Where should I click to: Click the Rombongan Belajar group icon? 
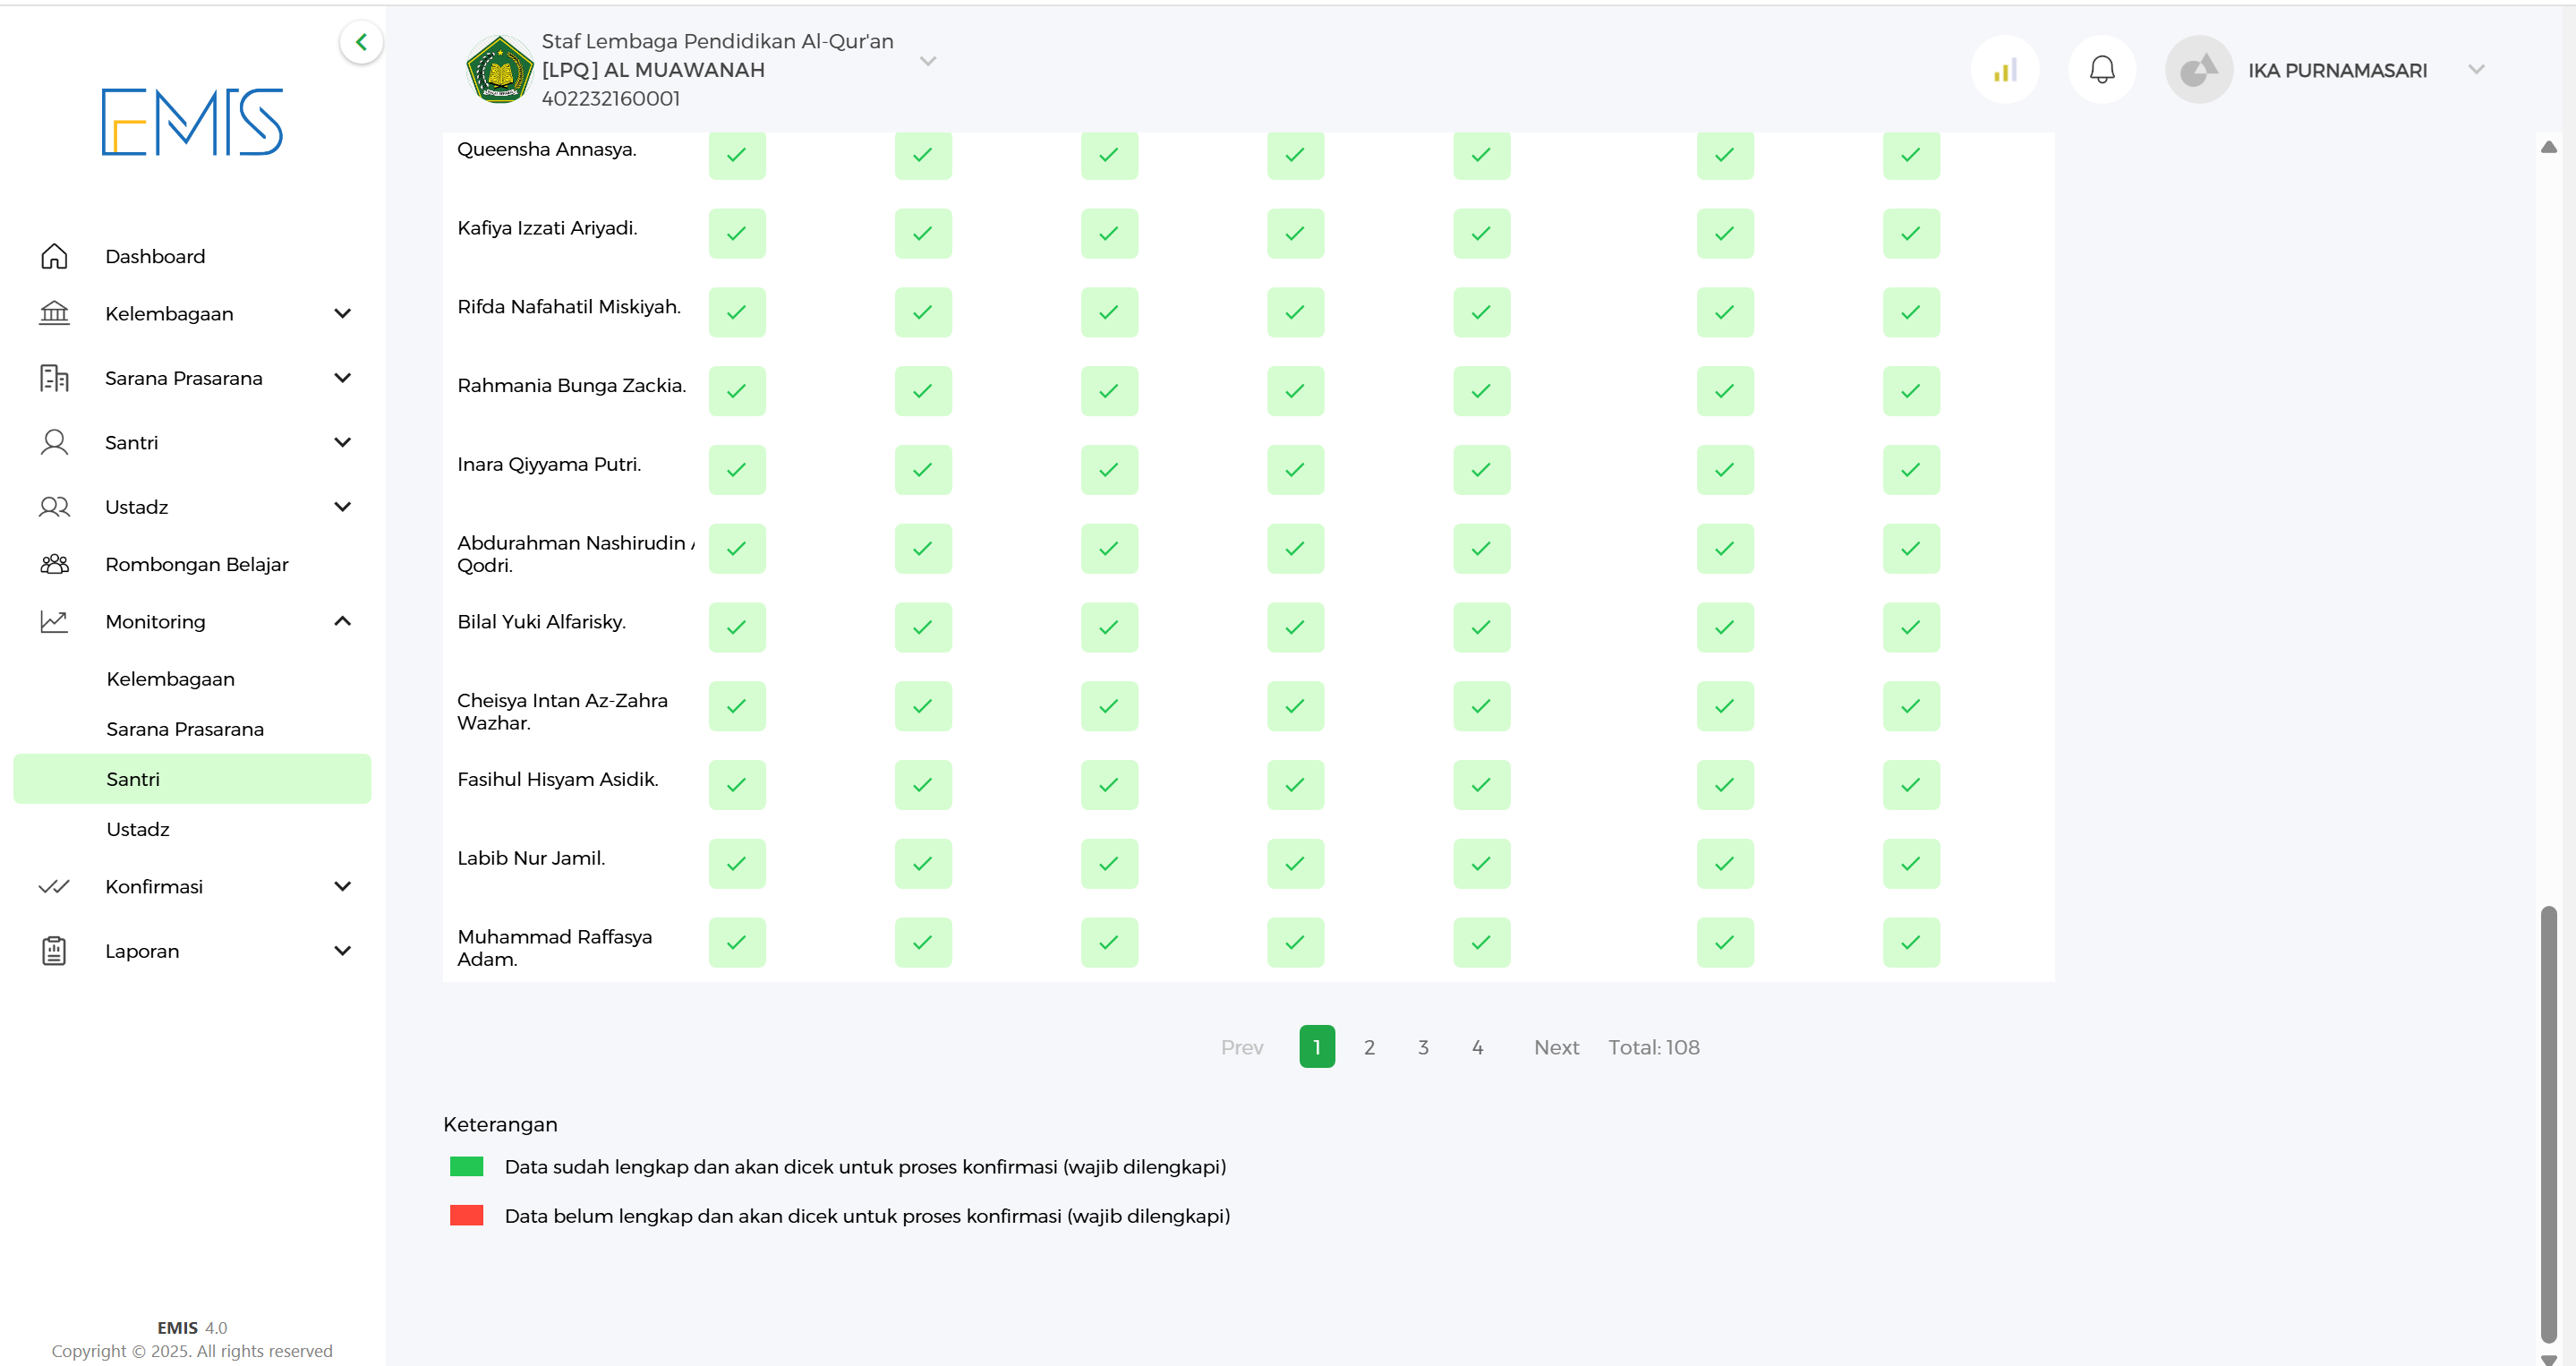[x=54, y=564]
